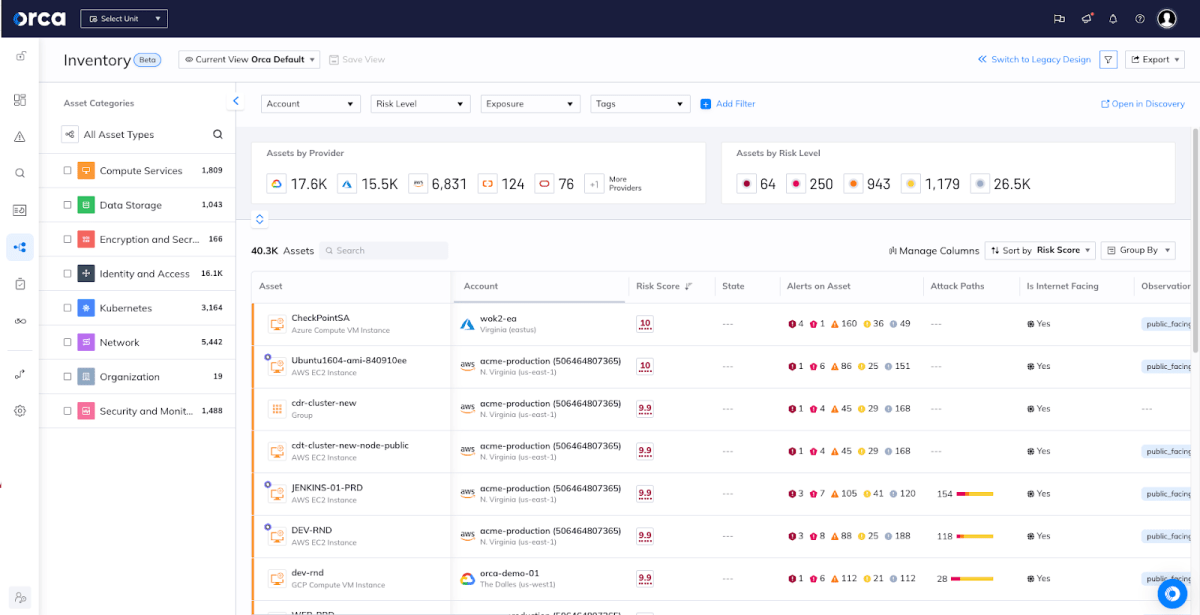Open the Risk Level filter dropdown
Image resolution: width=1200 pixels, height=615 pixels.
(420, 104)
